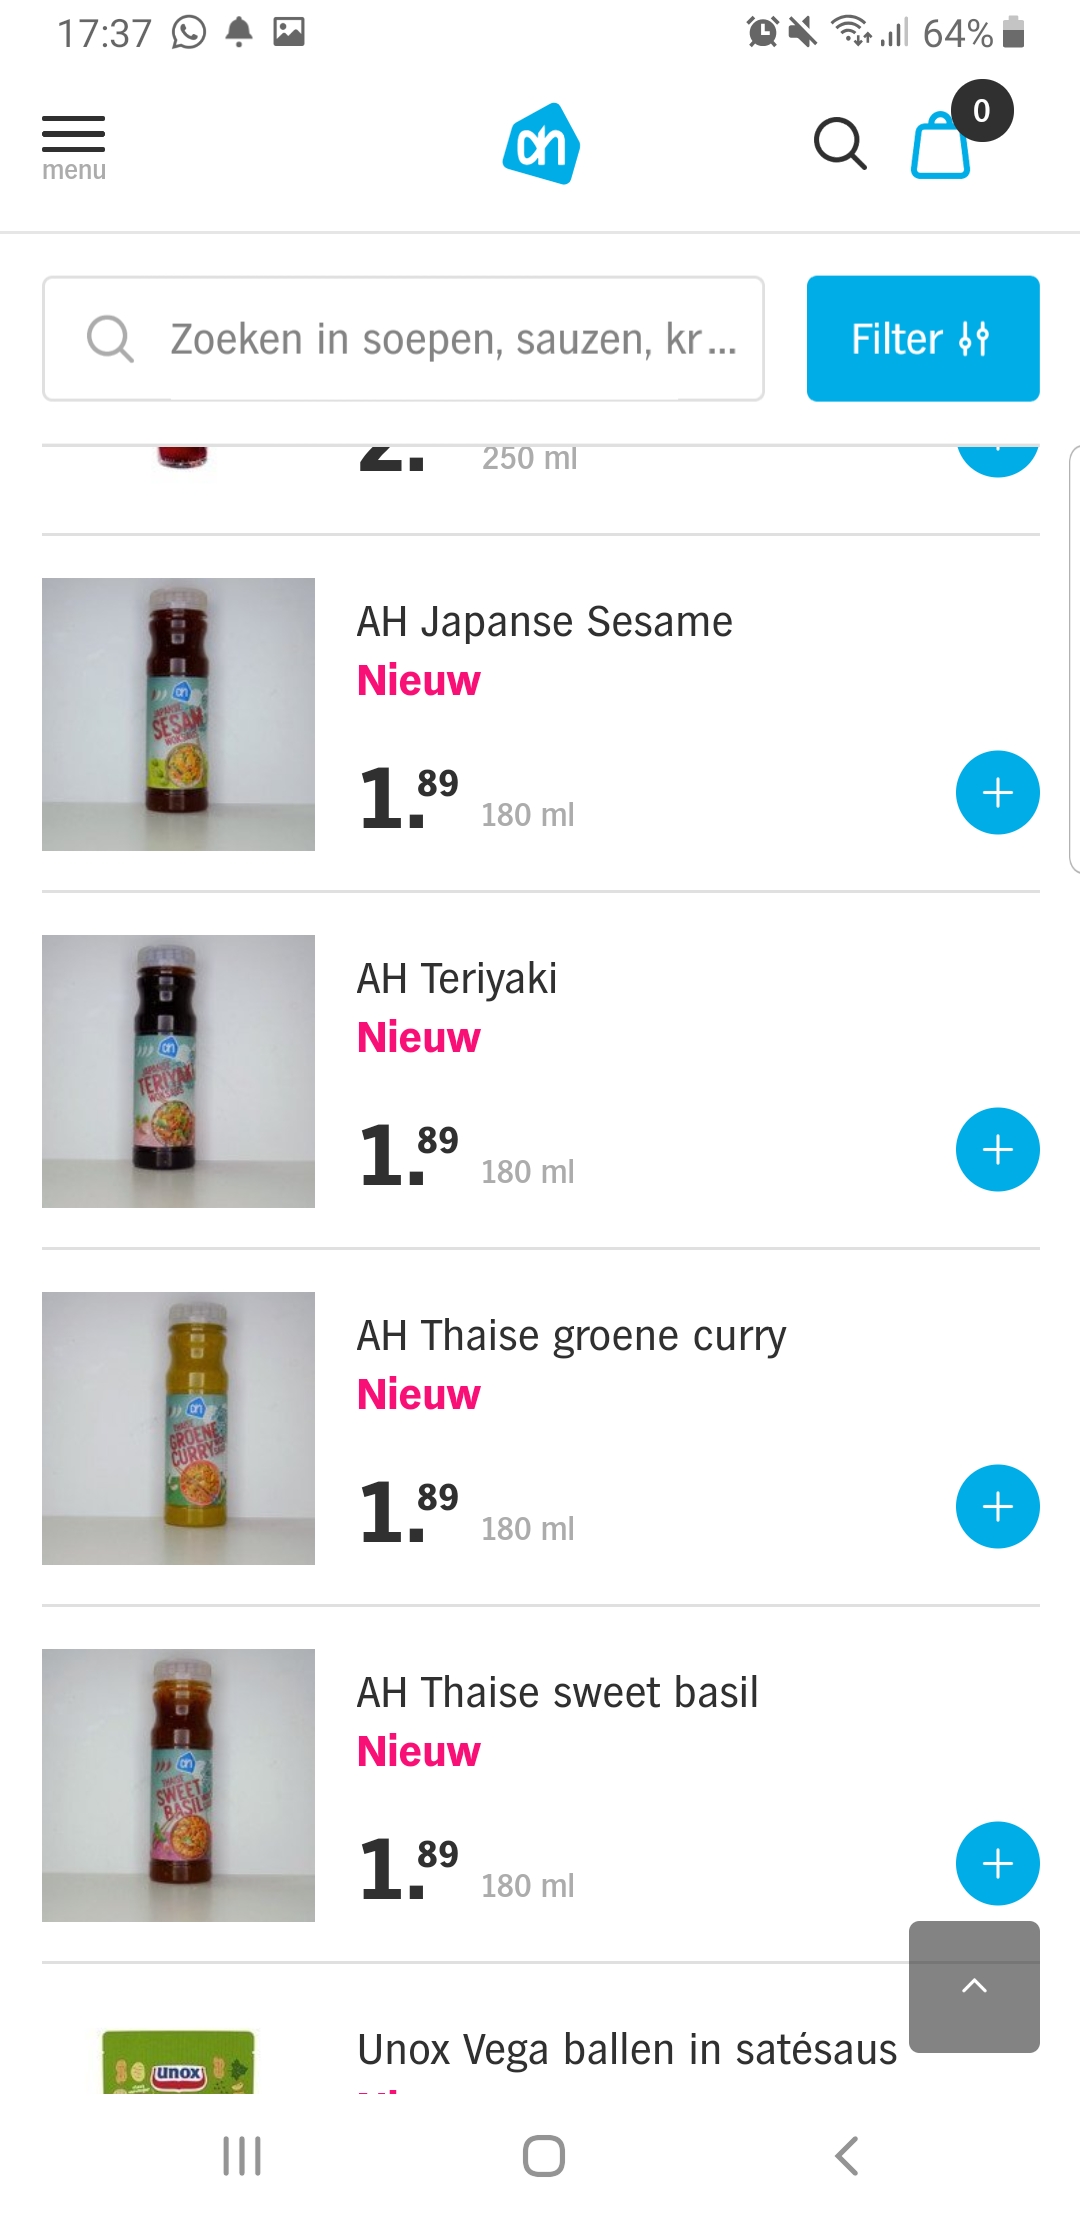The width and height of the screenshot is (1080, 2220).
Task: View AH Thaise sweet basil product photo
Action: click(178, 1785)
